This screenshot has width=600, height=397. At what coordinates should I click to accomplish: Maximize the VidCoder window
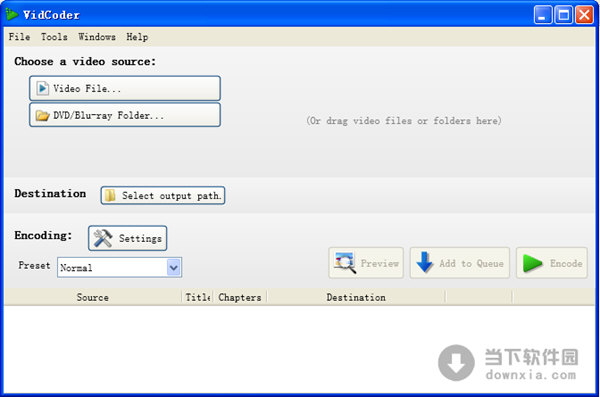pos(563,15)
